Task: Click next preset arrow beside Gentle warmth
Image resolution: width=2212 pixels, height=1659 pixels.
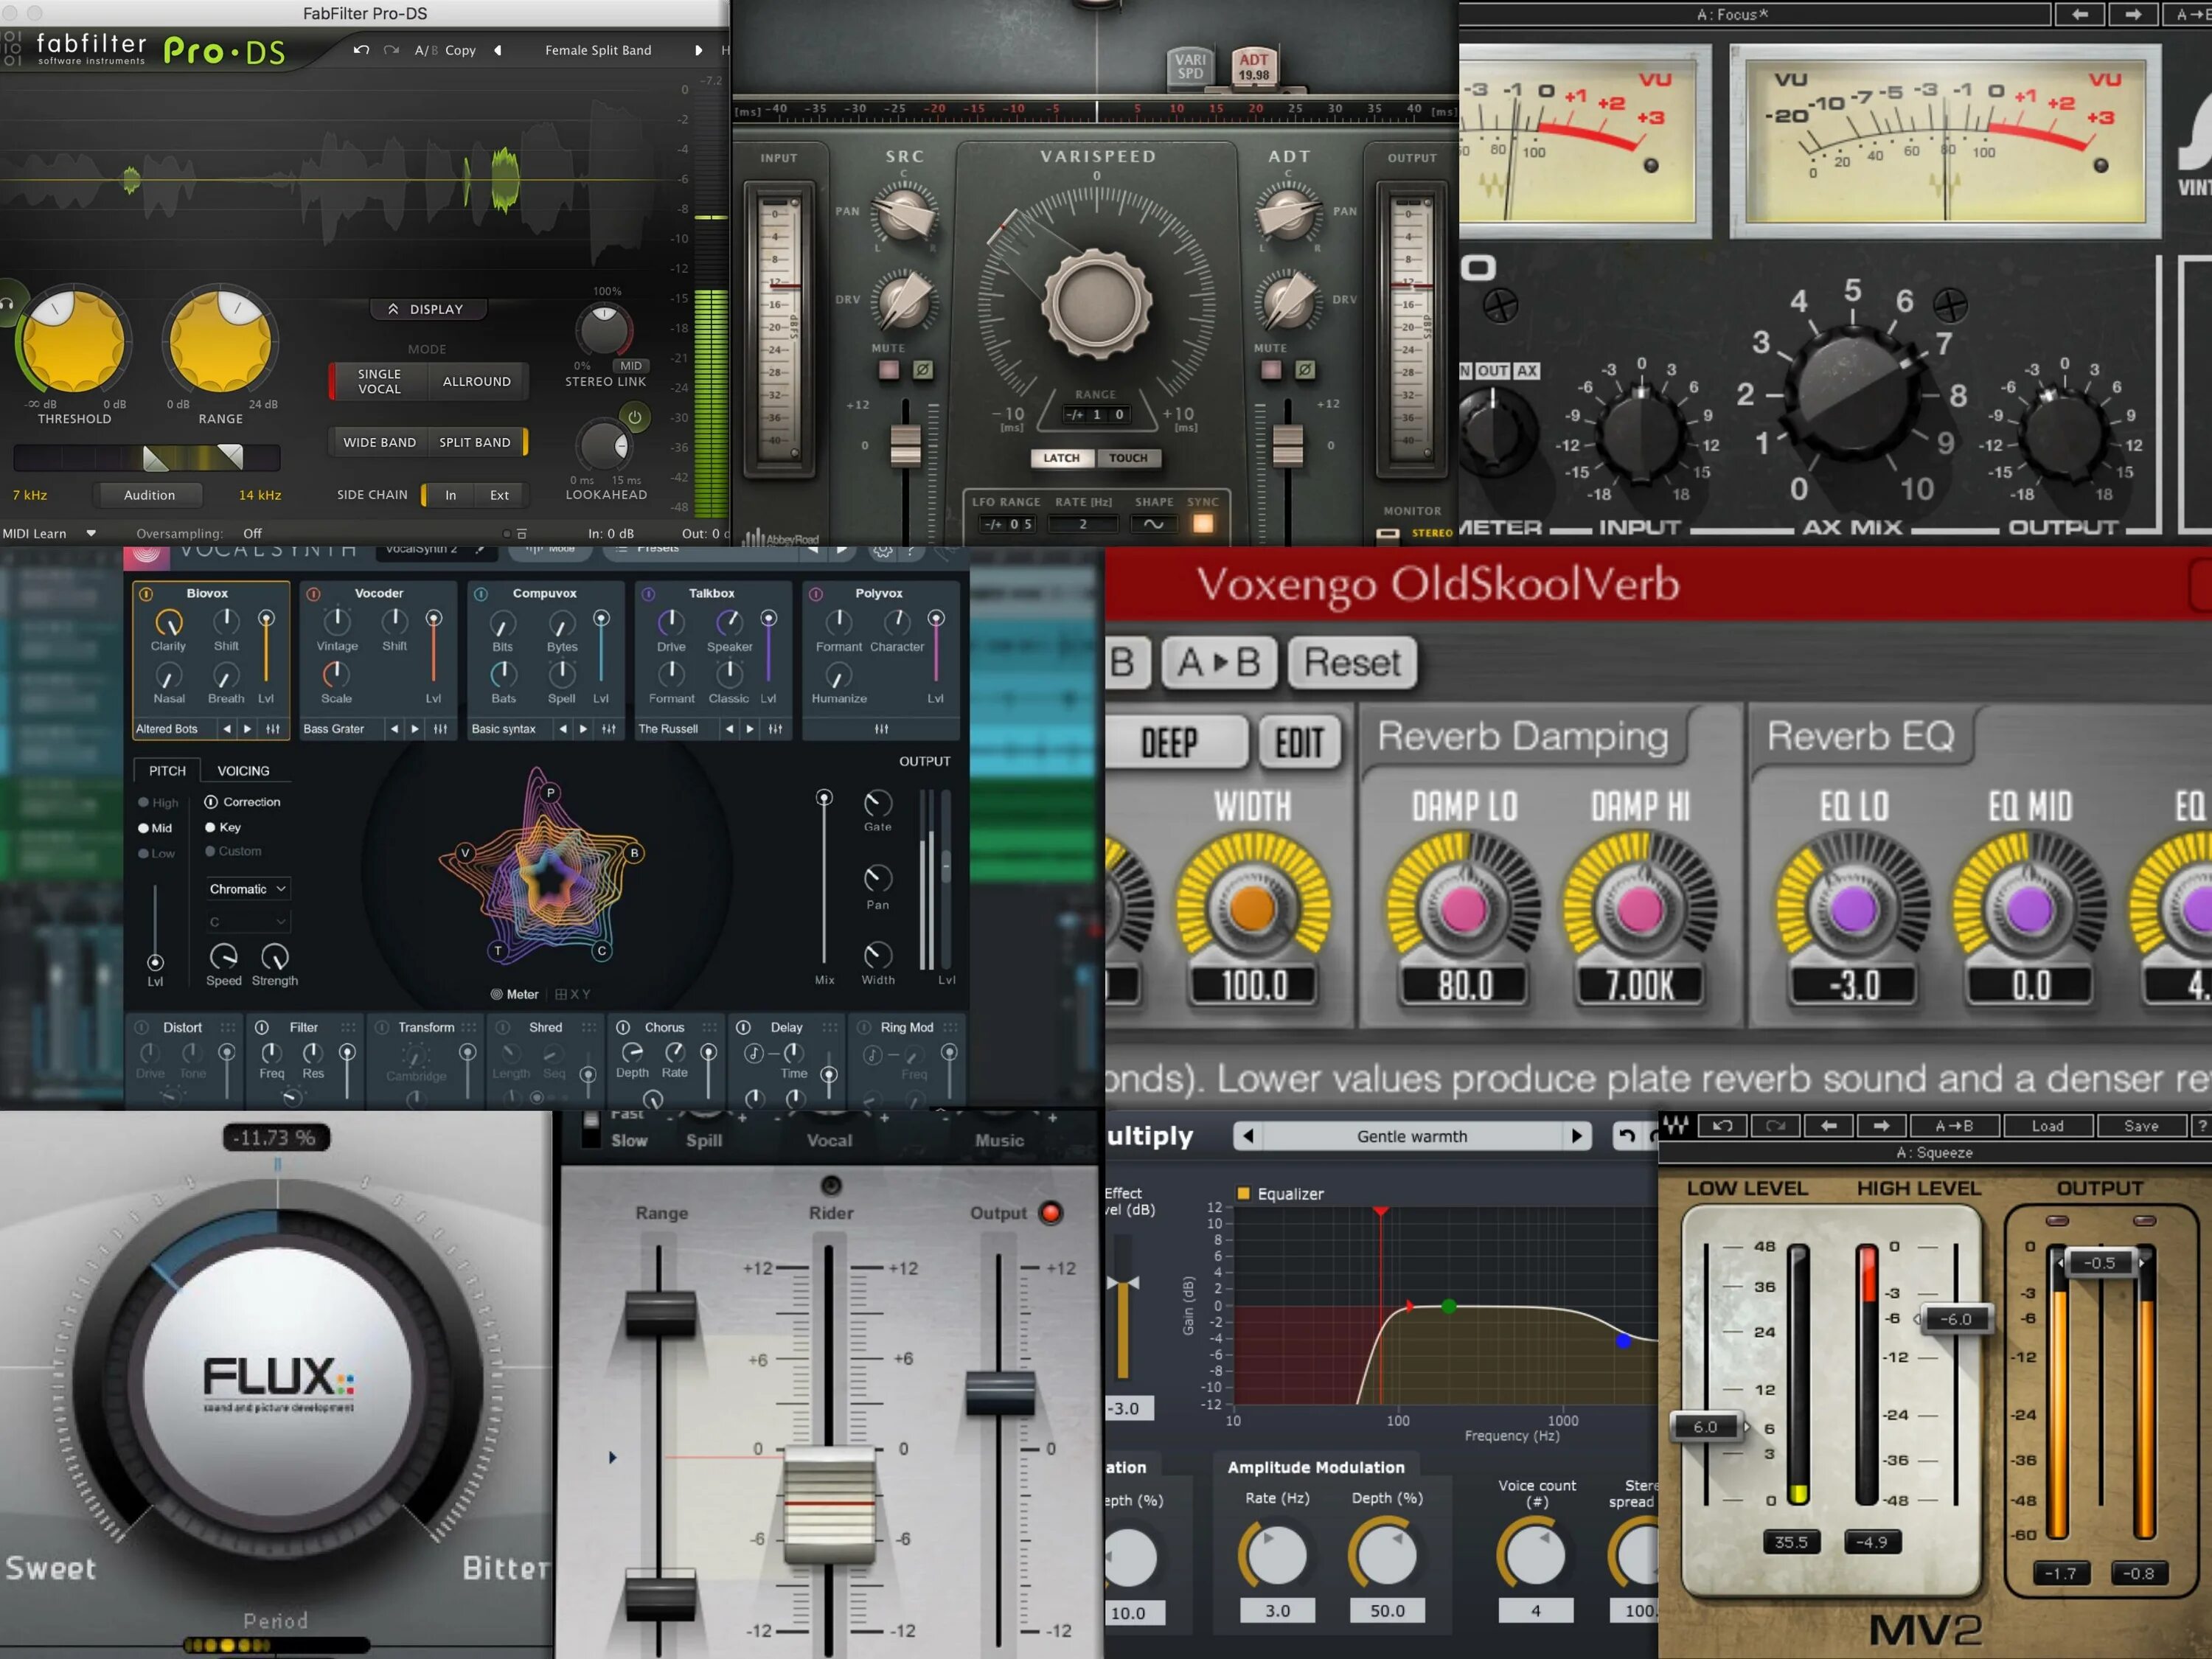Action: point(1576,1136)
